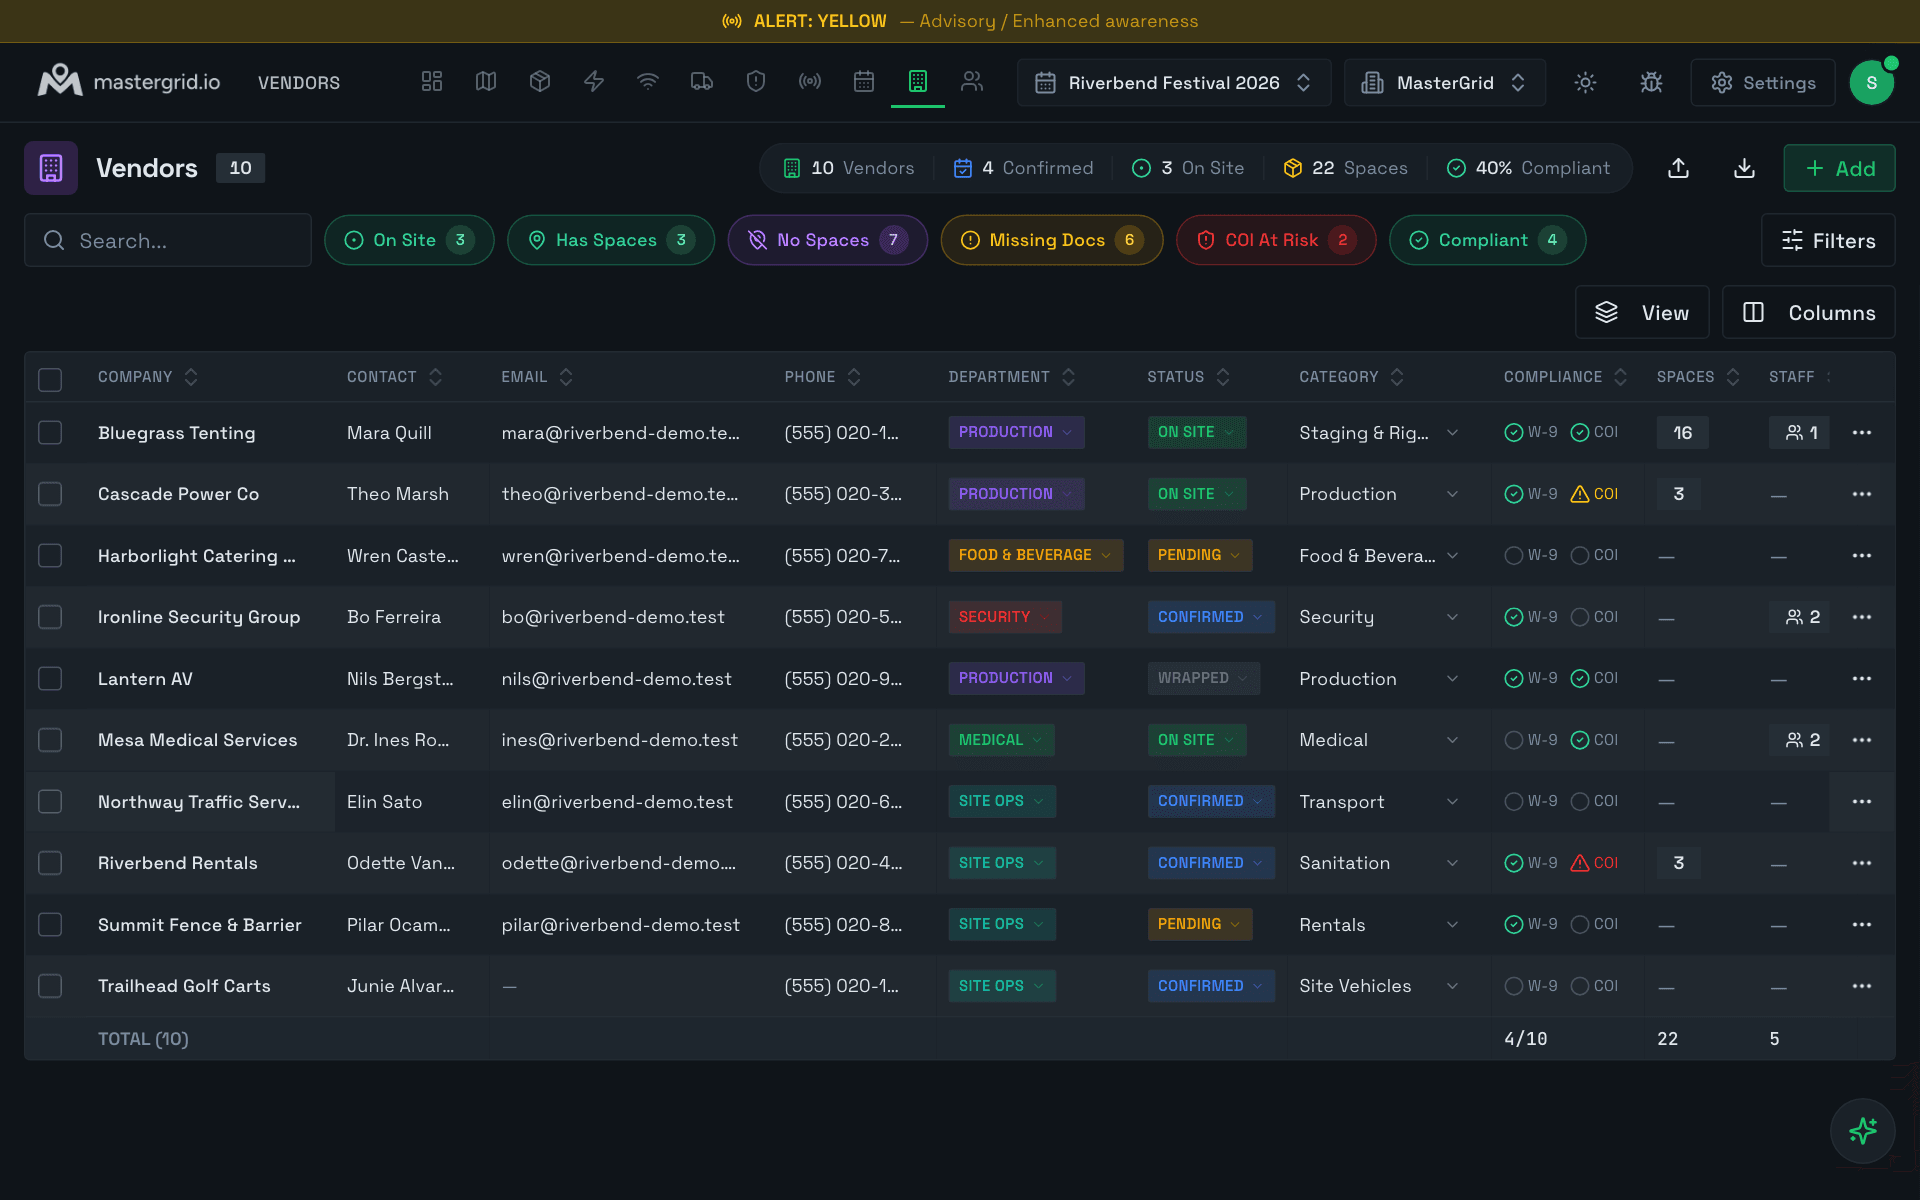Open the AI sparkle assistant button
This screenshot has width=1920, height=1200.
click(x=1862, y=1131)
